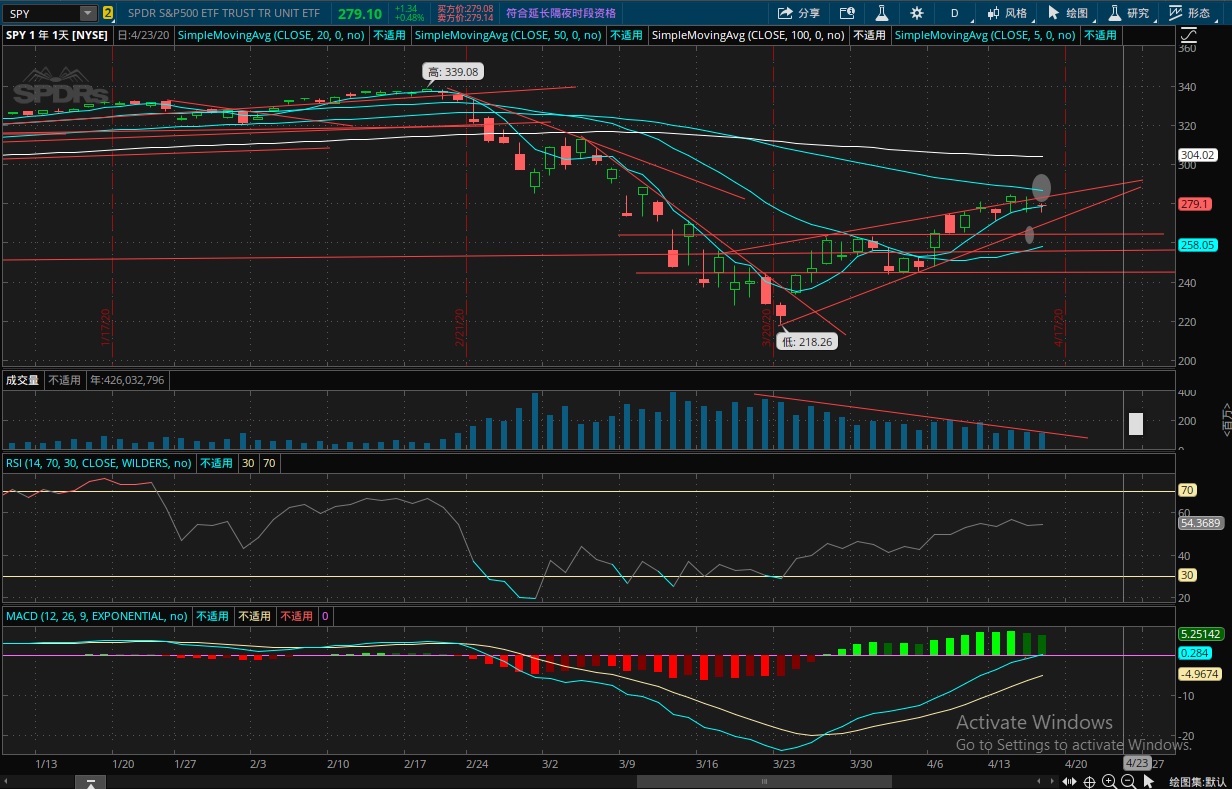
Task: Click the 4/17/20 expiration date marker
Action: pos(1058,327)
